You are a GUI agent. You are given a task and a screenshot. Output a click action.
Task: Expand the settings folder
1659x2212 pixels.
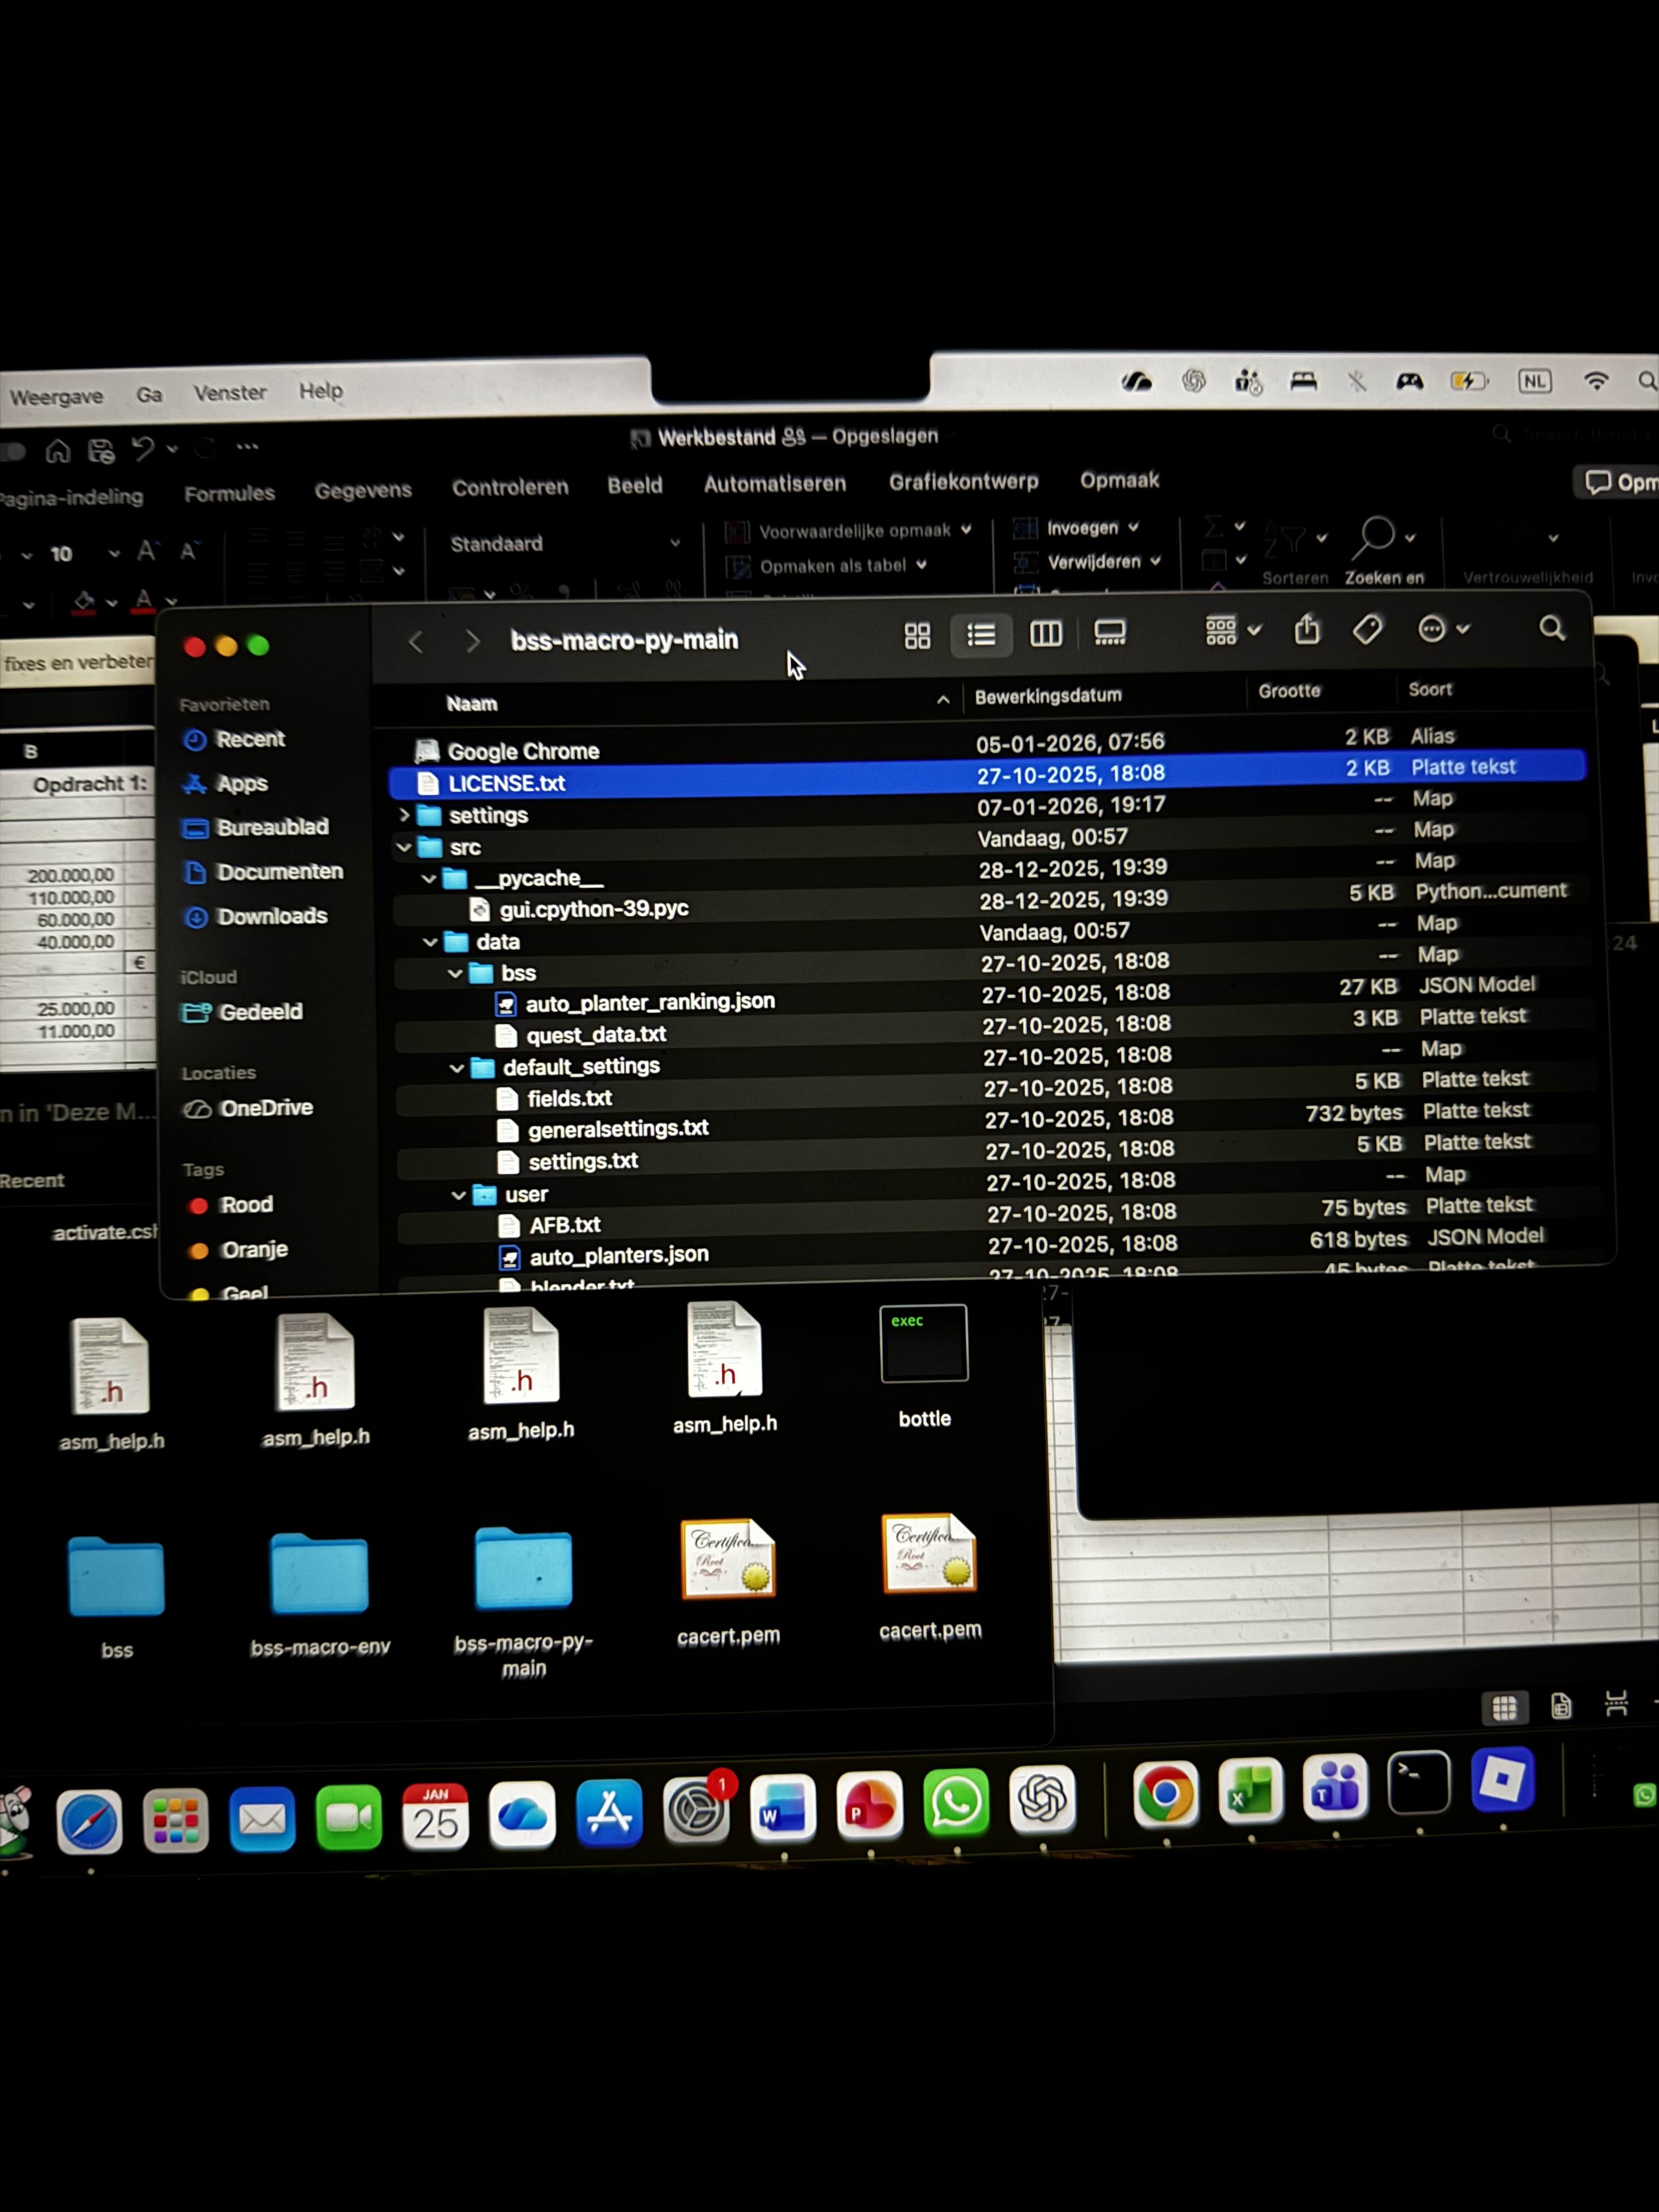coord(404,815)
